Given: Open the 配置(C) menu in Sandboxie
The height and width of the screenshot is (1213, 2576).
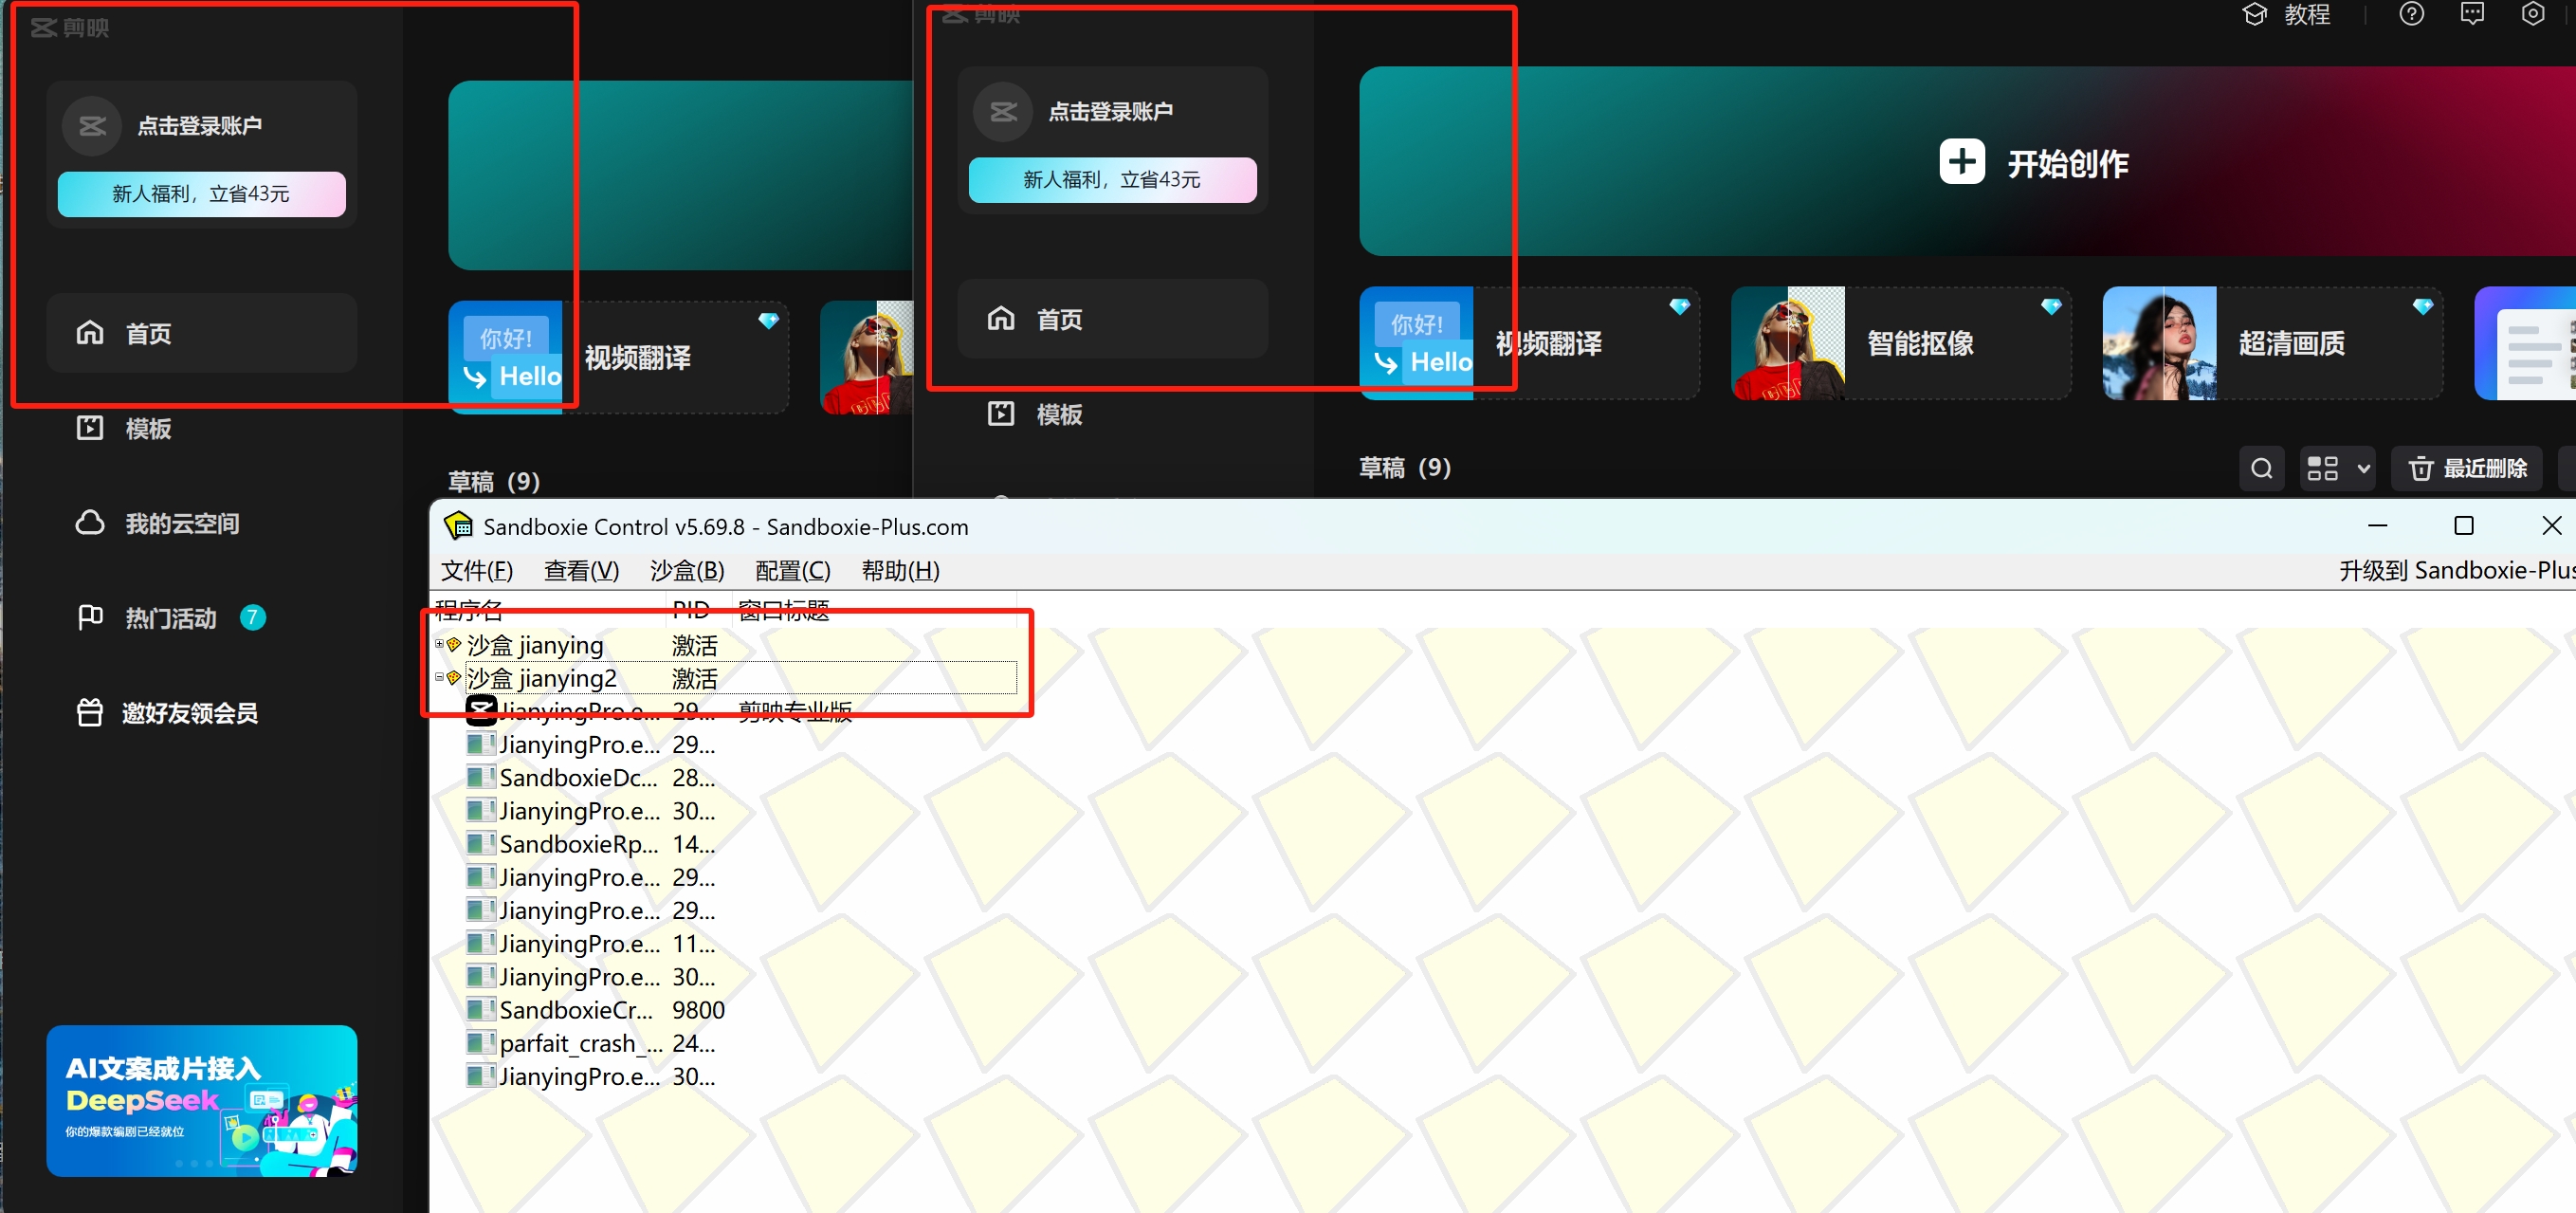Looking at the screenshot, I should tap(793, 570).
